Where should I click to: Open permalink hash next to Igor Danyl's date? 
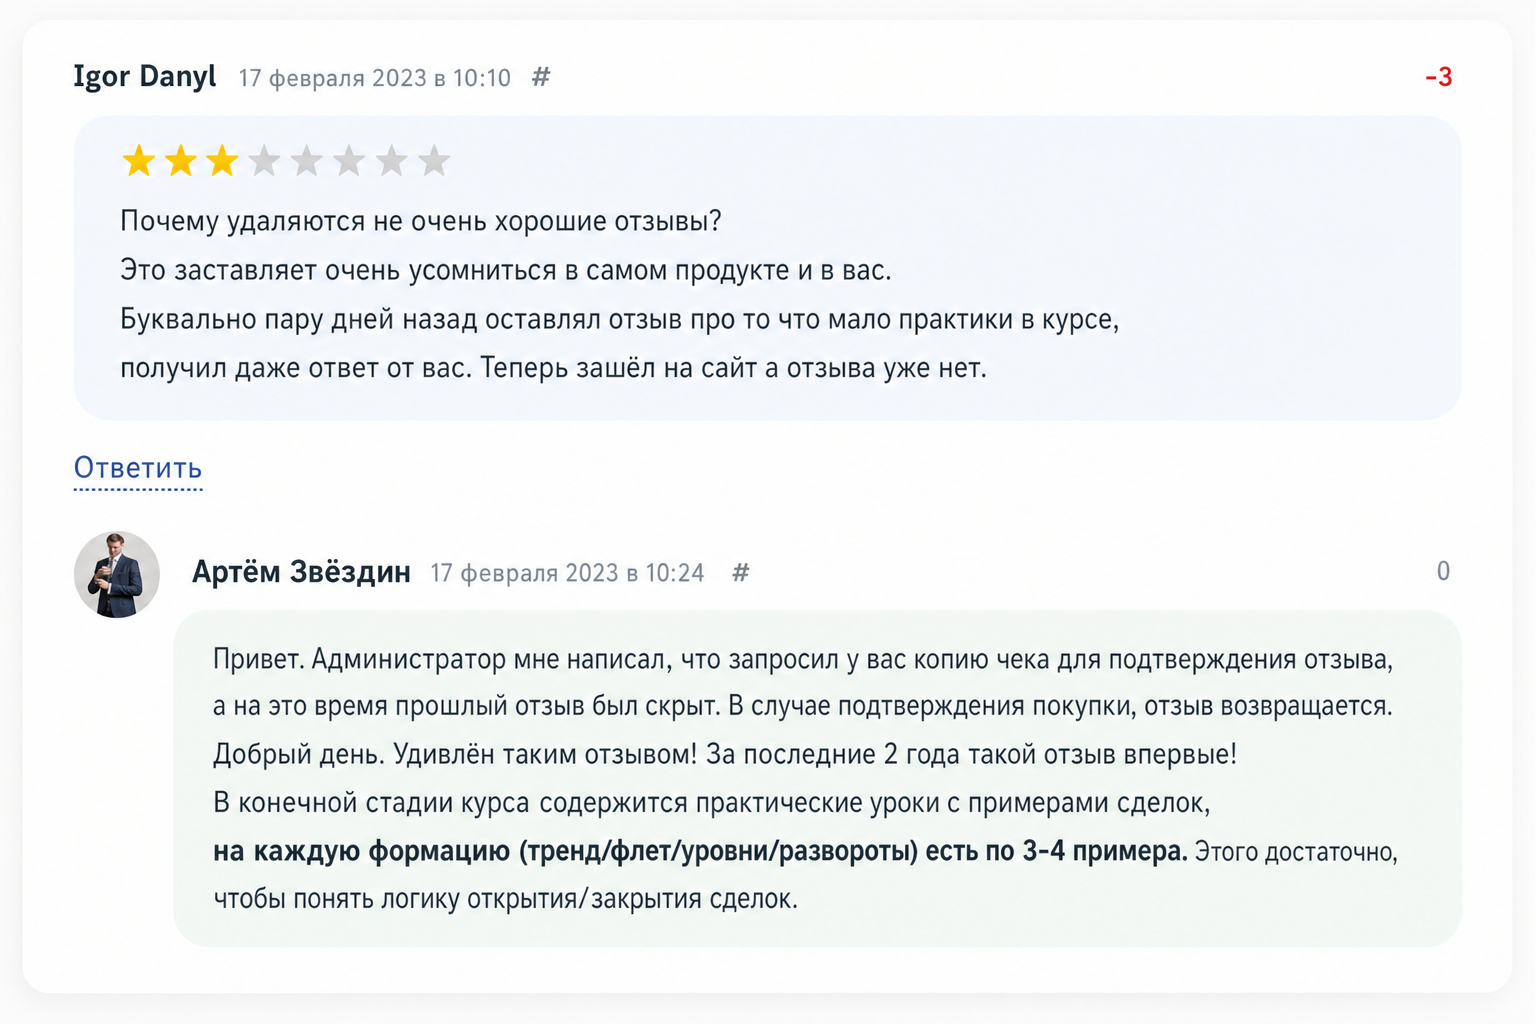coord(541,77)
